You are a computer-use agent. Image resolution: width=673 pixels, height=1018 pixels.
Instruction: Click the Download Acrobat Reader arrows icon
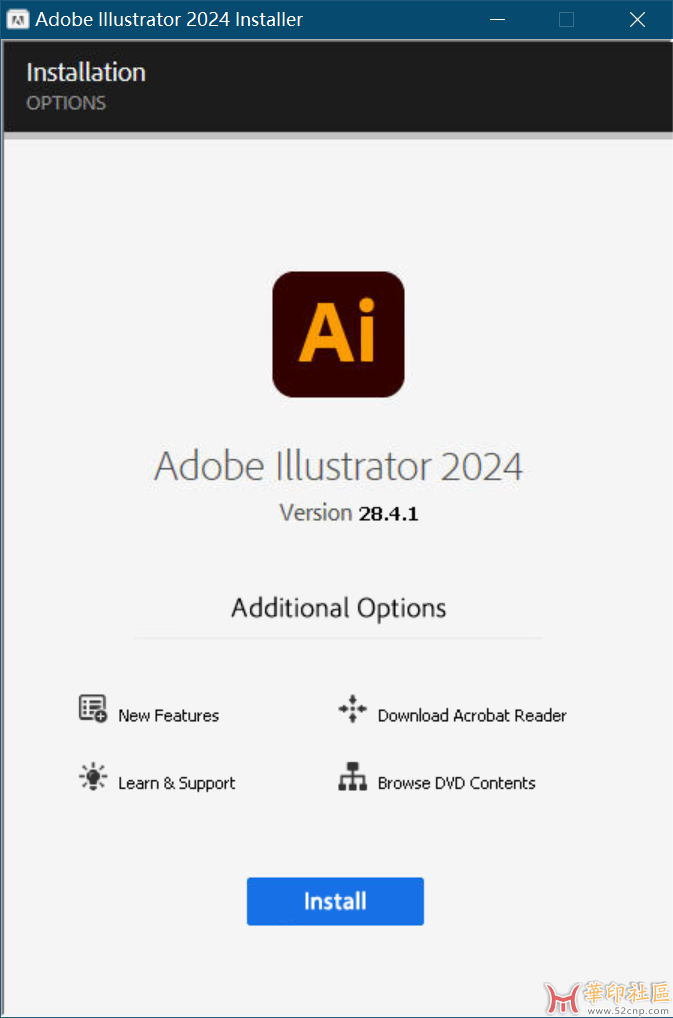[352, 708]
